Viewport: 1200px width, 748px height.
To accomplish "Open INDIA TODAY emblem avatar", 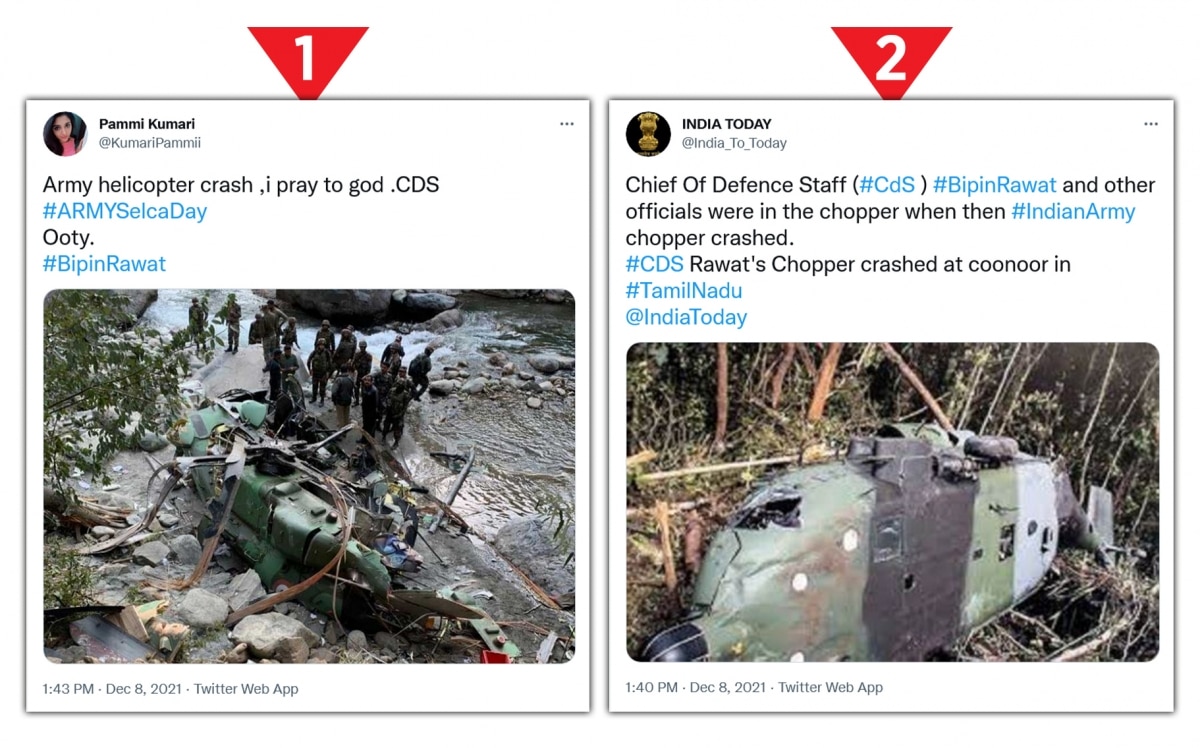I will 648,134.
